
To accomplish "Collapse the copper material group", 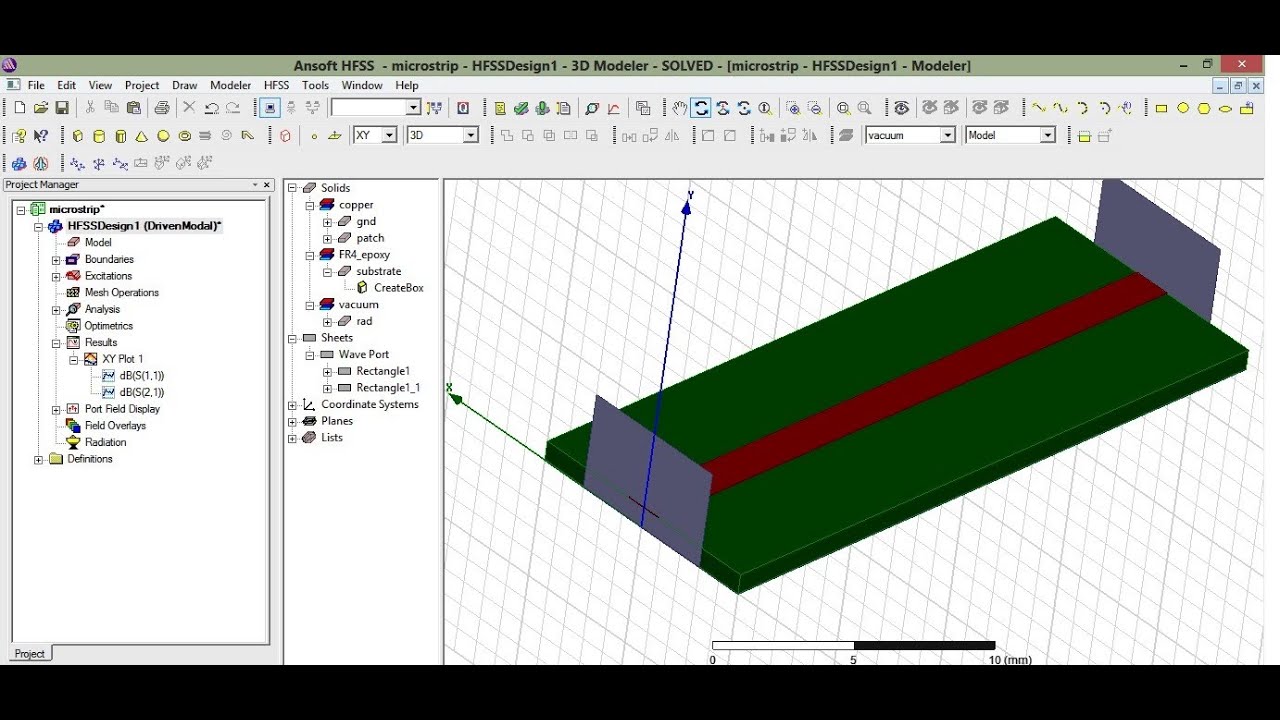I will click(x=310, y=205).
